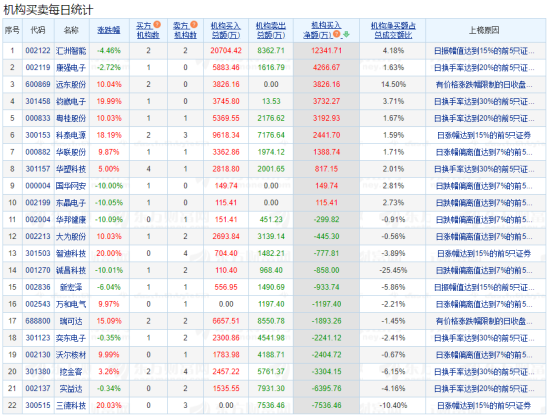550x418 pixels.
Task: Open stock code 001270 link
Action: click(38, 270)
